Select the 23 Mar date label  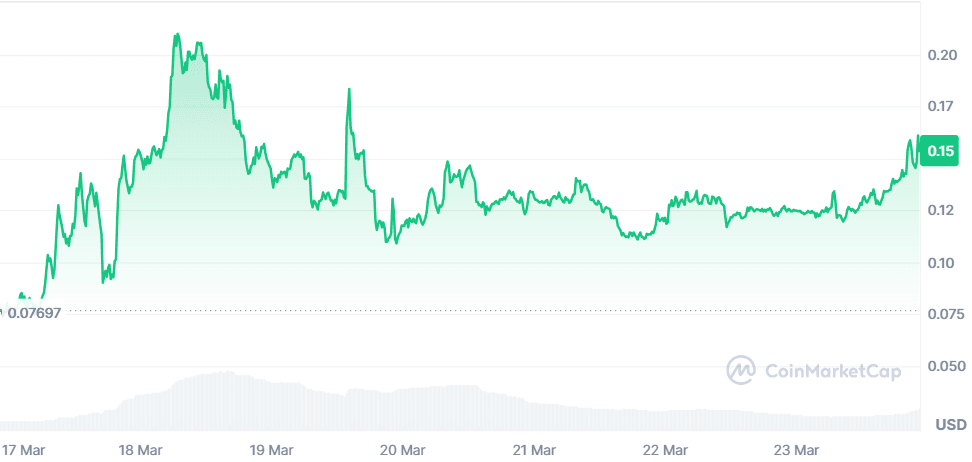coord(798,450)
